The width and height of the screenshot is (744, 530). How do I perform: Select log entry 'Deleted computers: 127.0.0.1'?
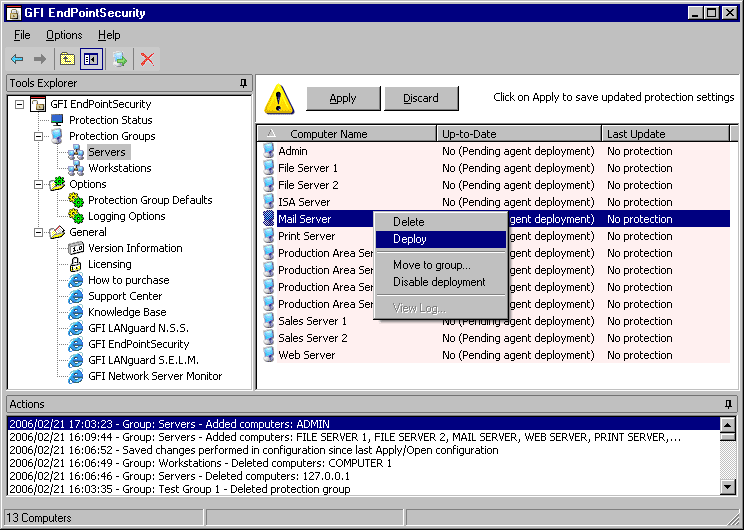point(364,476)
